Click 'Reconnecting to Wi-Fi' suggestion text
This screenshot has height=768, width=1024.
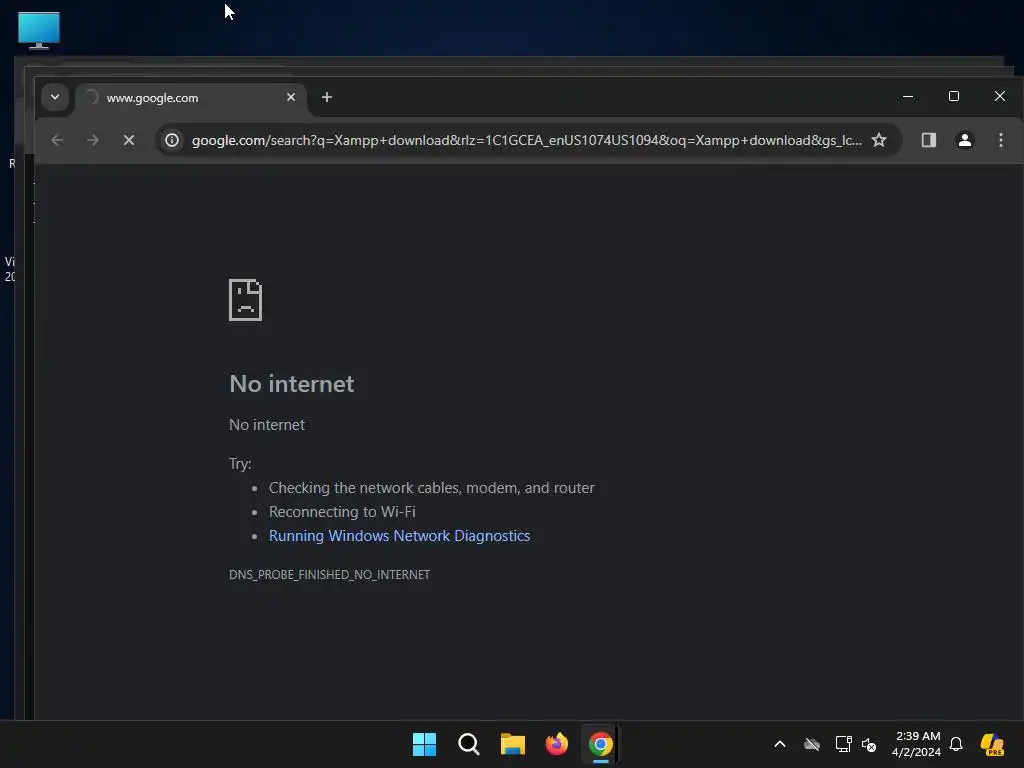click(342, 512)
